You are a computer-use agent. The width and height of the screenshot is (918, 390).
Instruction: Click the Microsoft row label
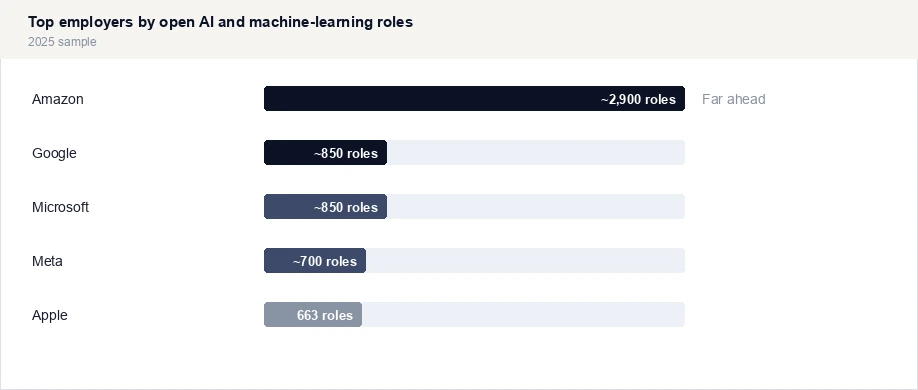click(60, 207)
